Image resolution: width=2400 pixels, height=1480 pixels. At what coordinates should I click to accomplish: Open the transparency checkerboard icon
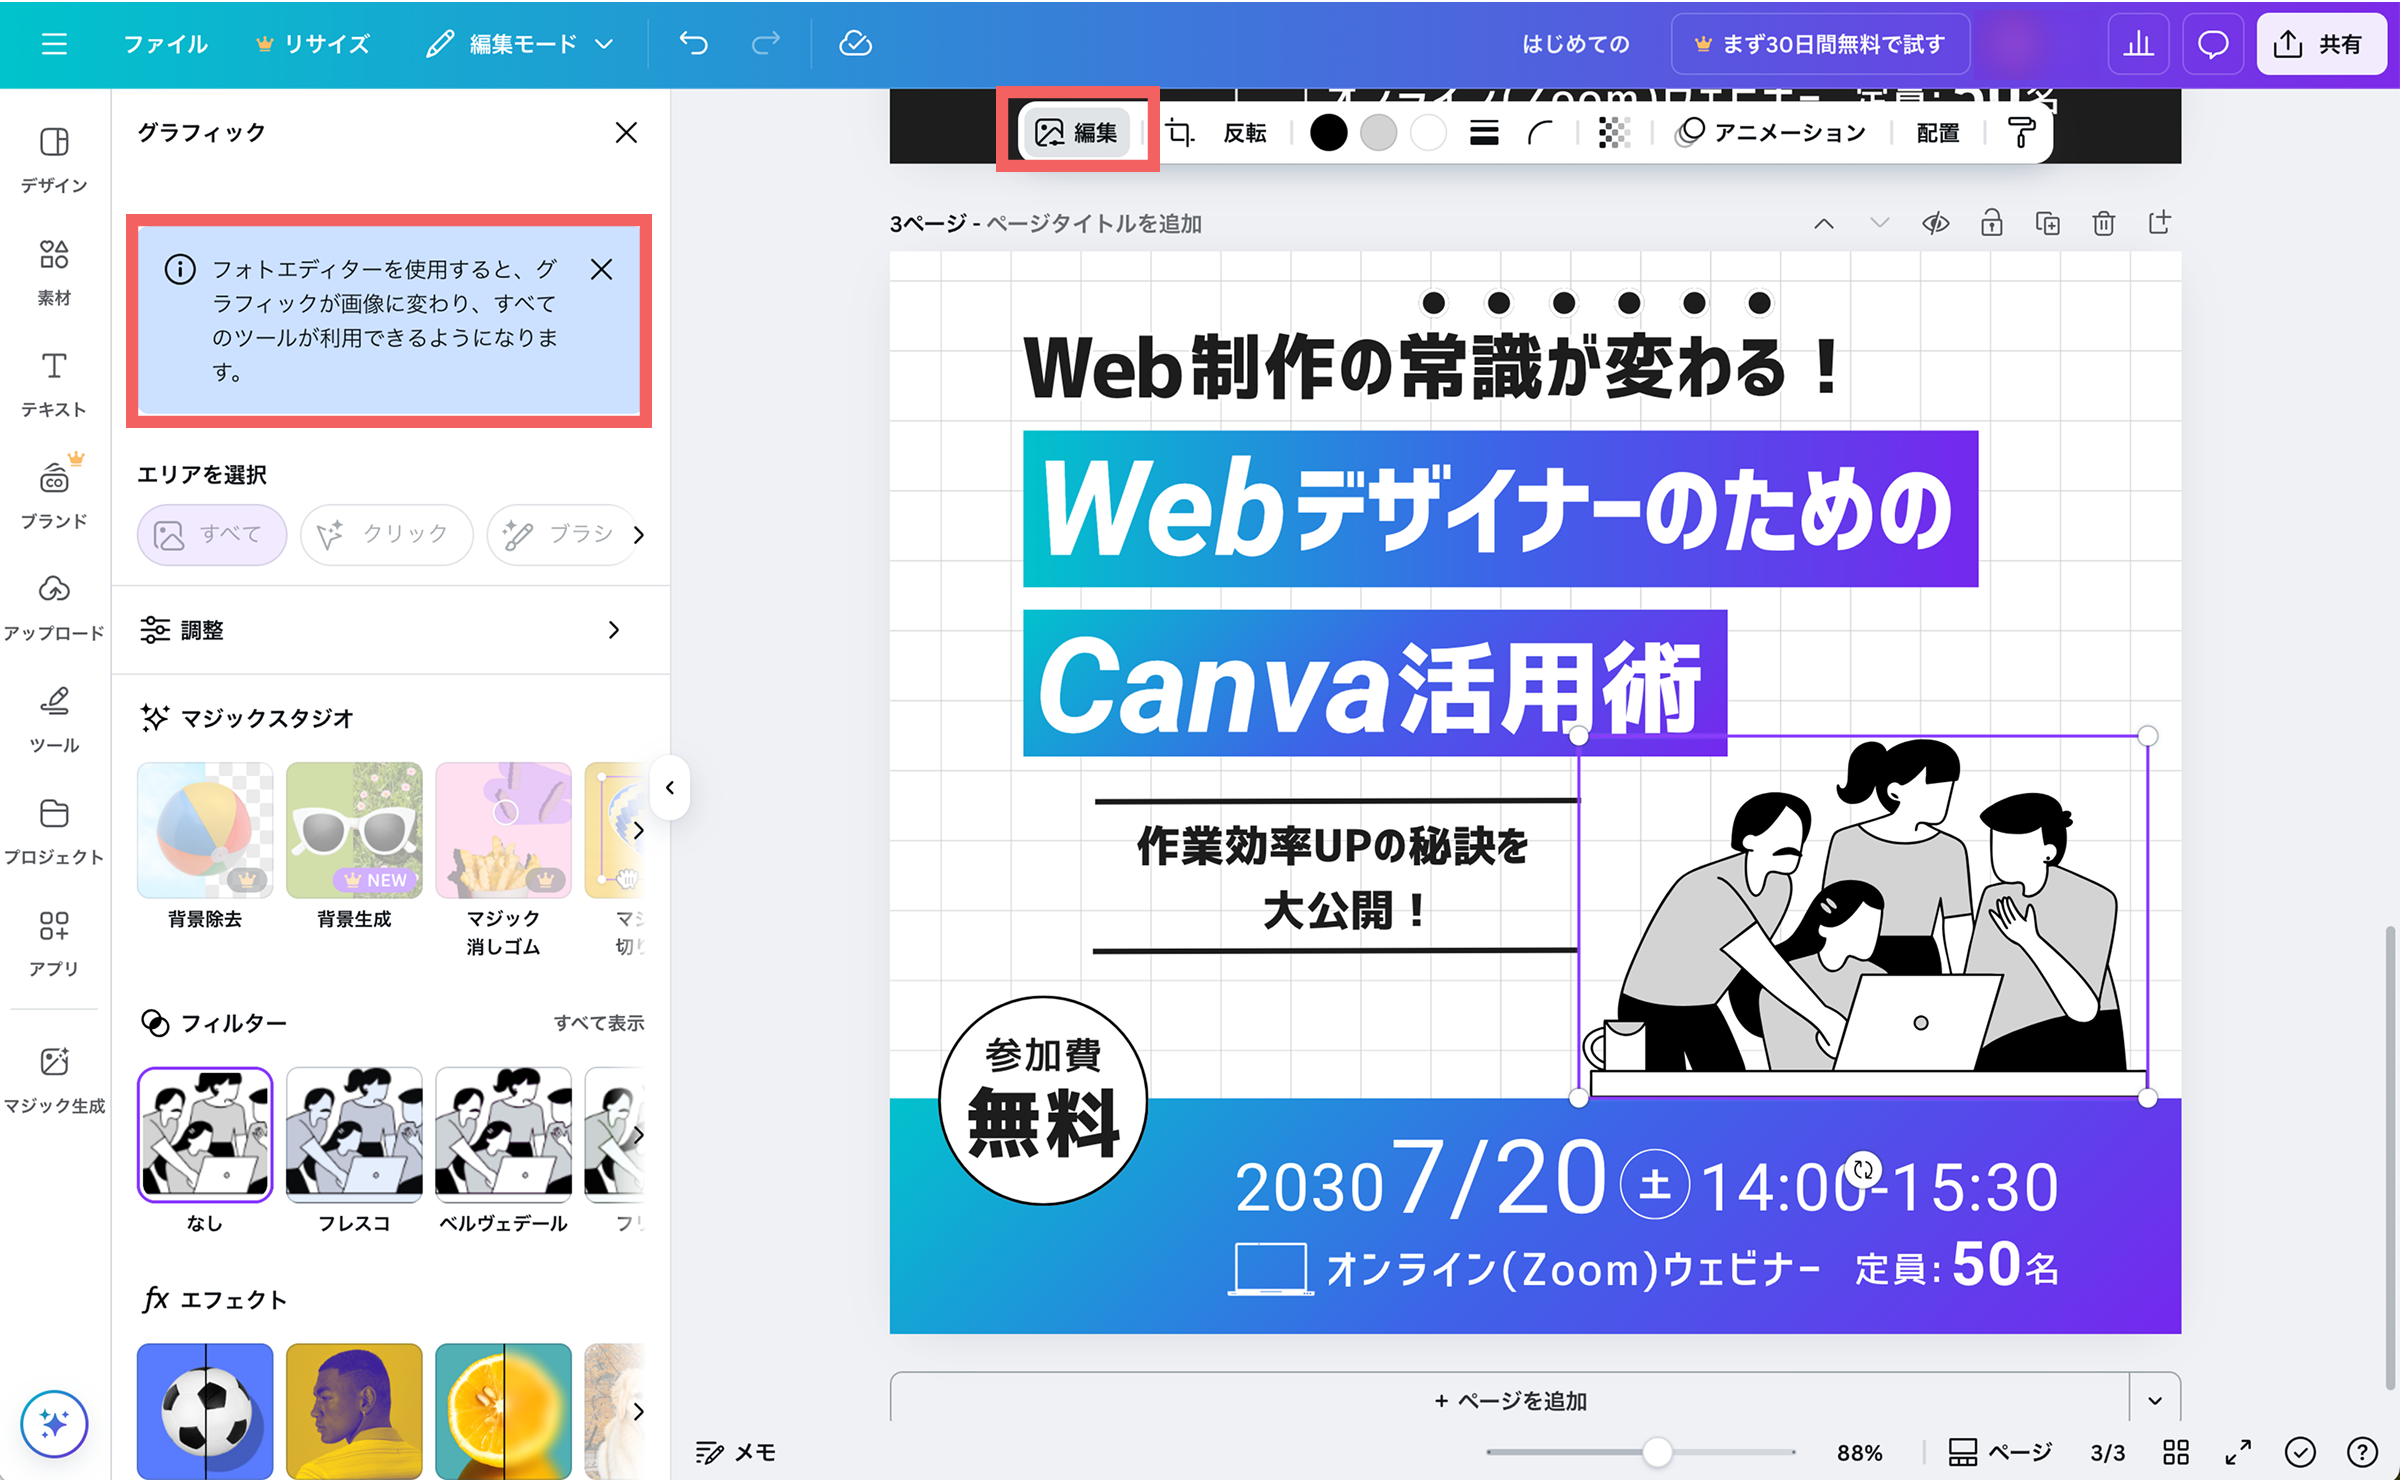[x=1613, y=133]
